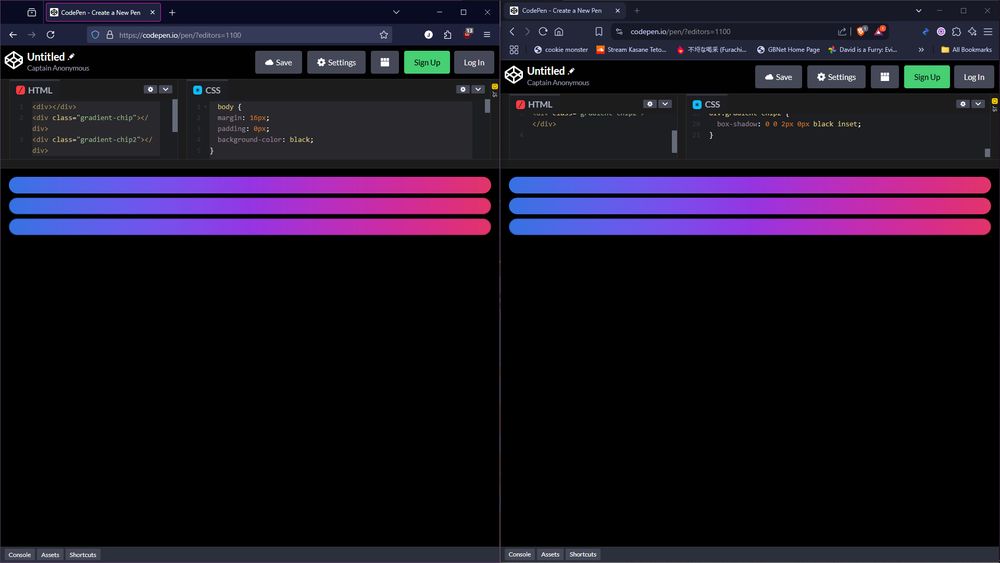Reload the page in Brave
This screenshot has width=1000, height=563.
543,31
